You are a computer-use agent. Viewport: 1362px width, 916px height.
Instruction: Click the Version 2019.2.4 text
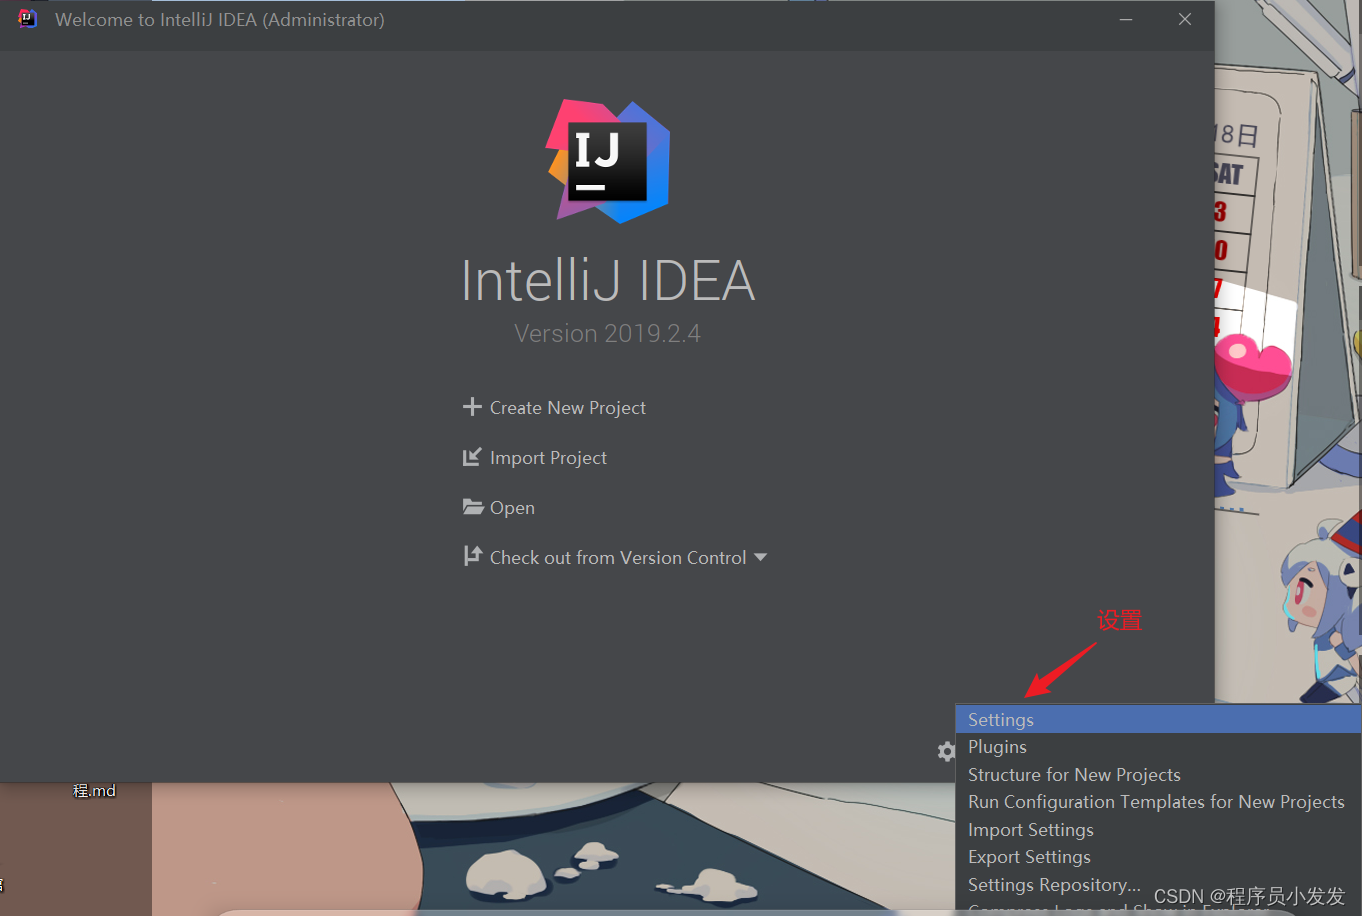click(x=607, y=333)
